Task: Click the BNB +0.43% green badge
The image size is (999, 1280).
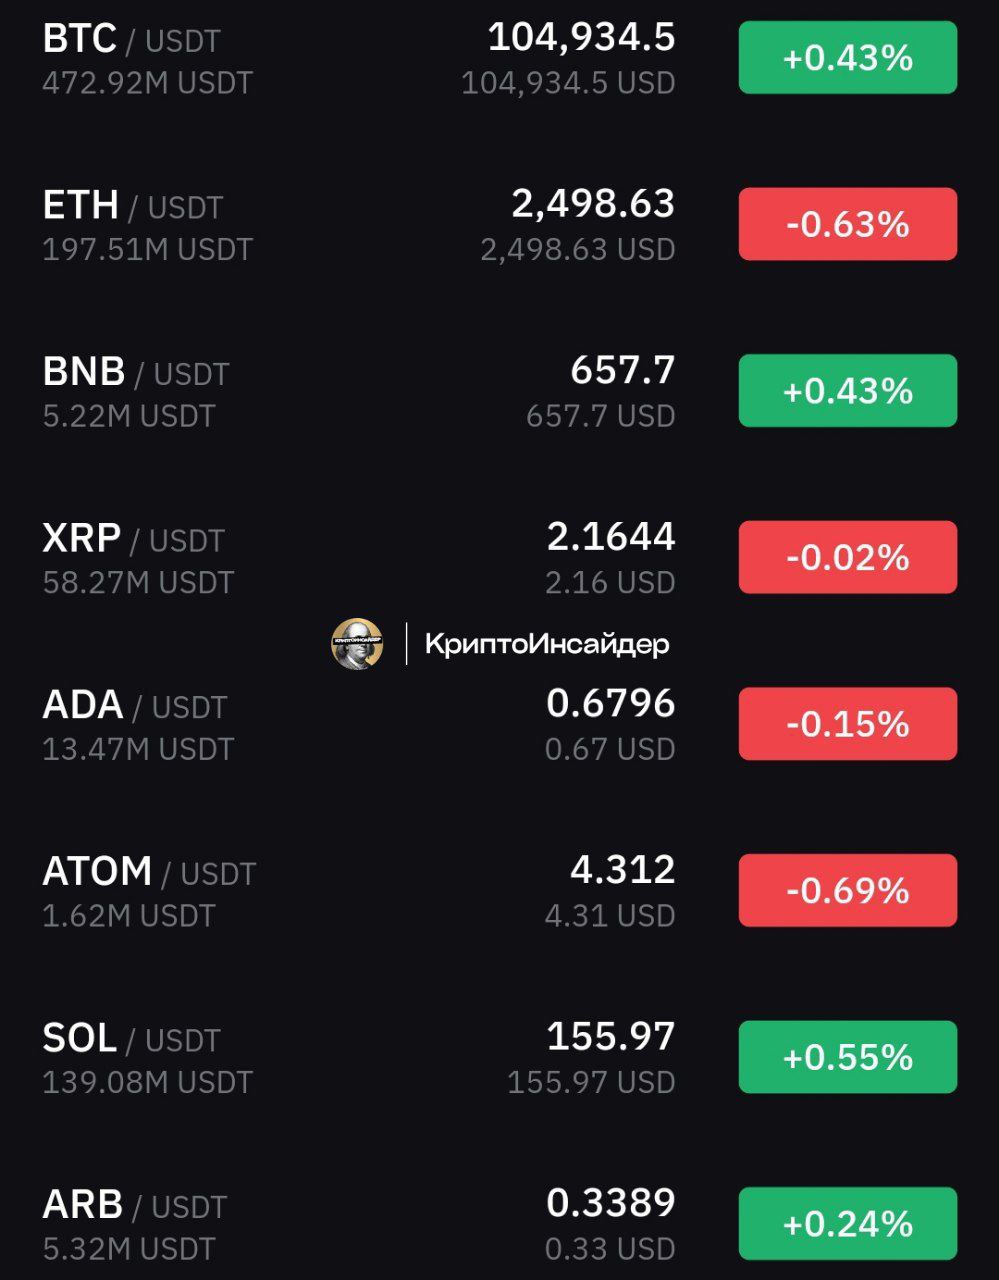Action: pos(848,391)
